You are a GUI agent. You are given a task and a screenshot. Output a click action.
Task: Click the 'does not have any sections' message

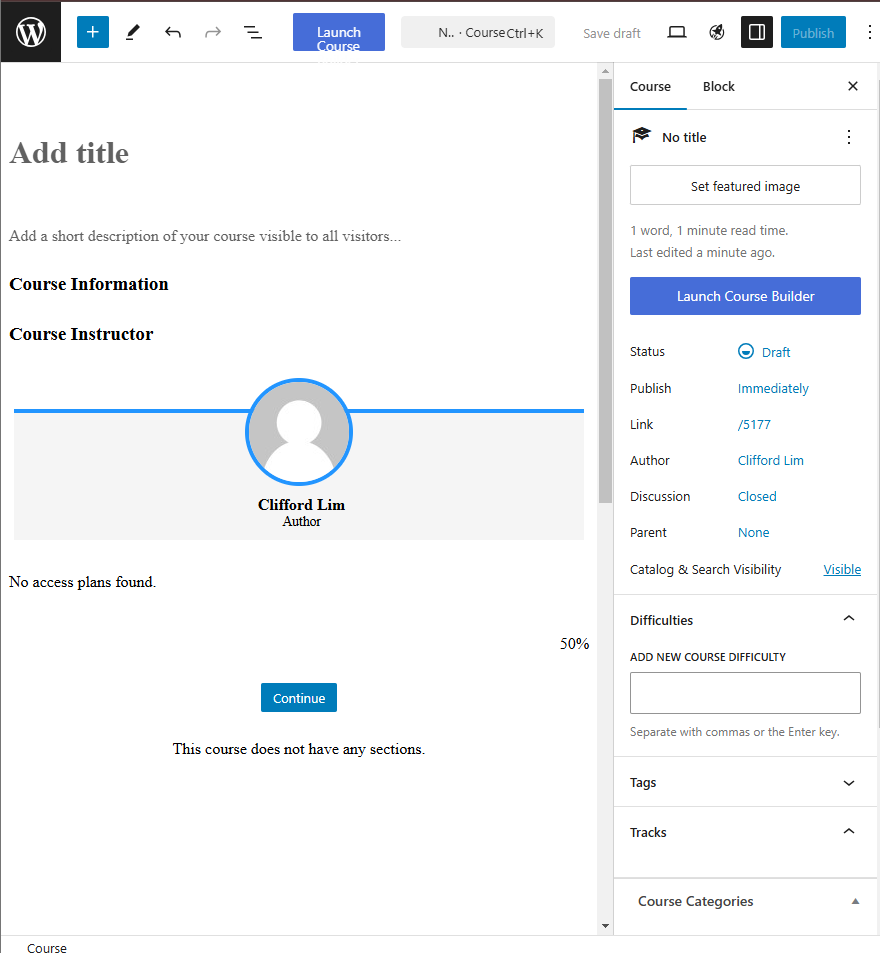click(299, 749)
